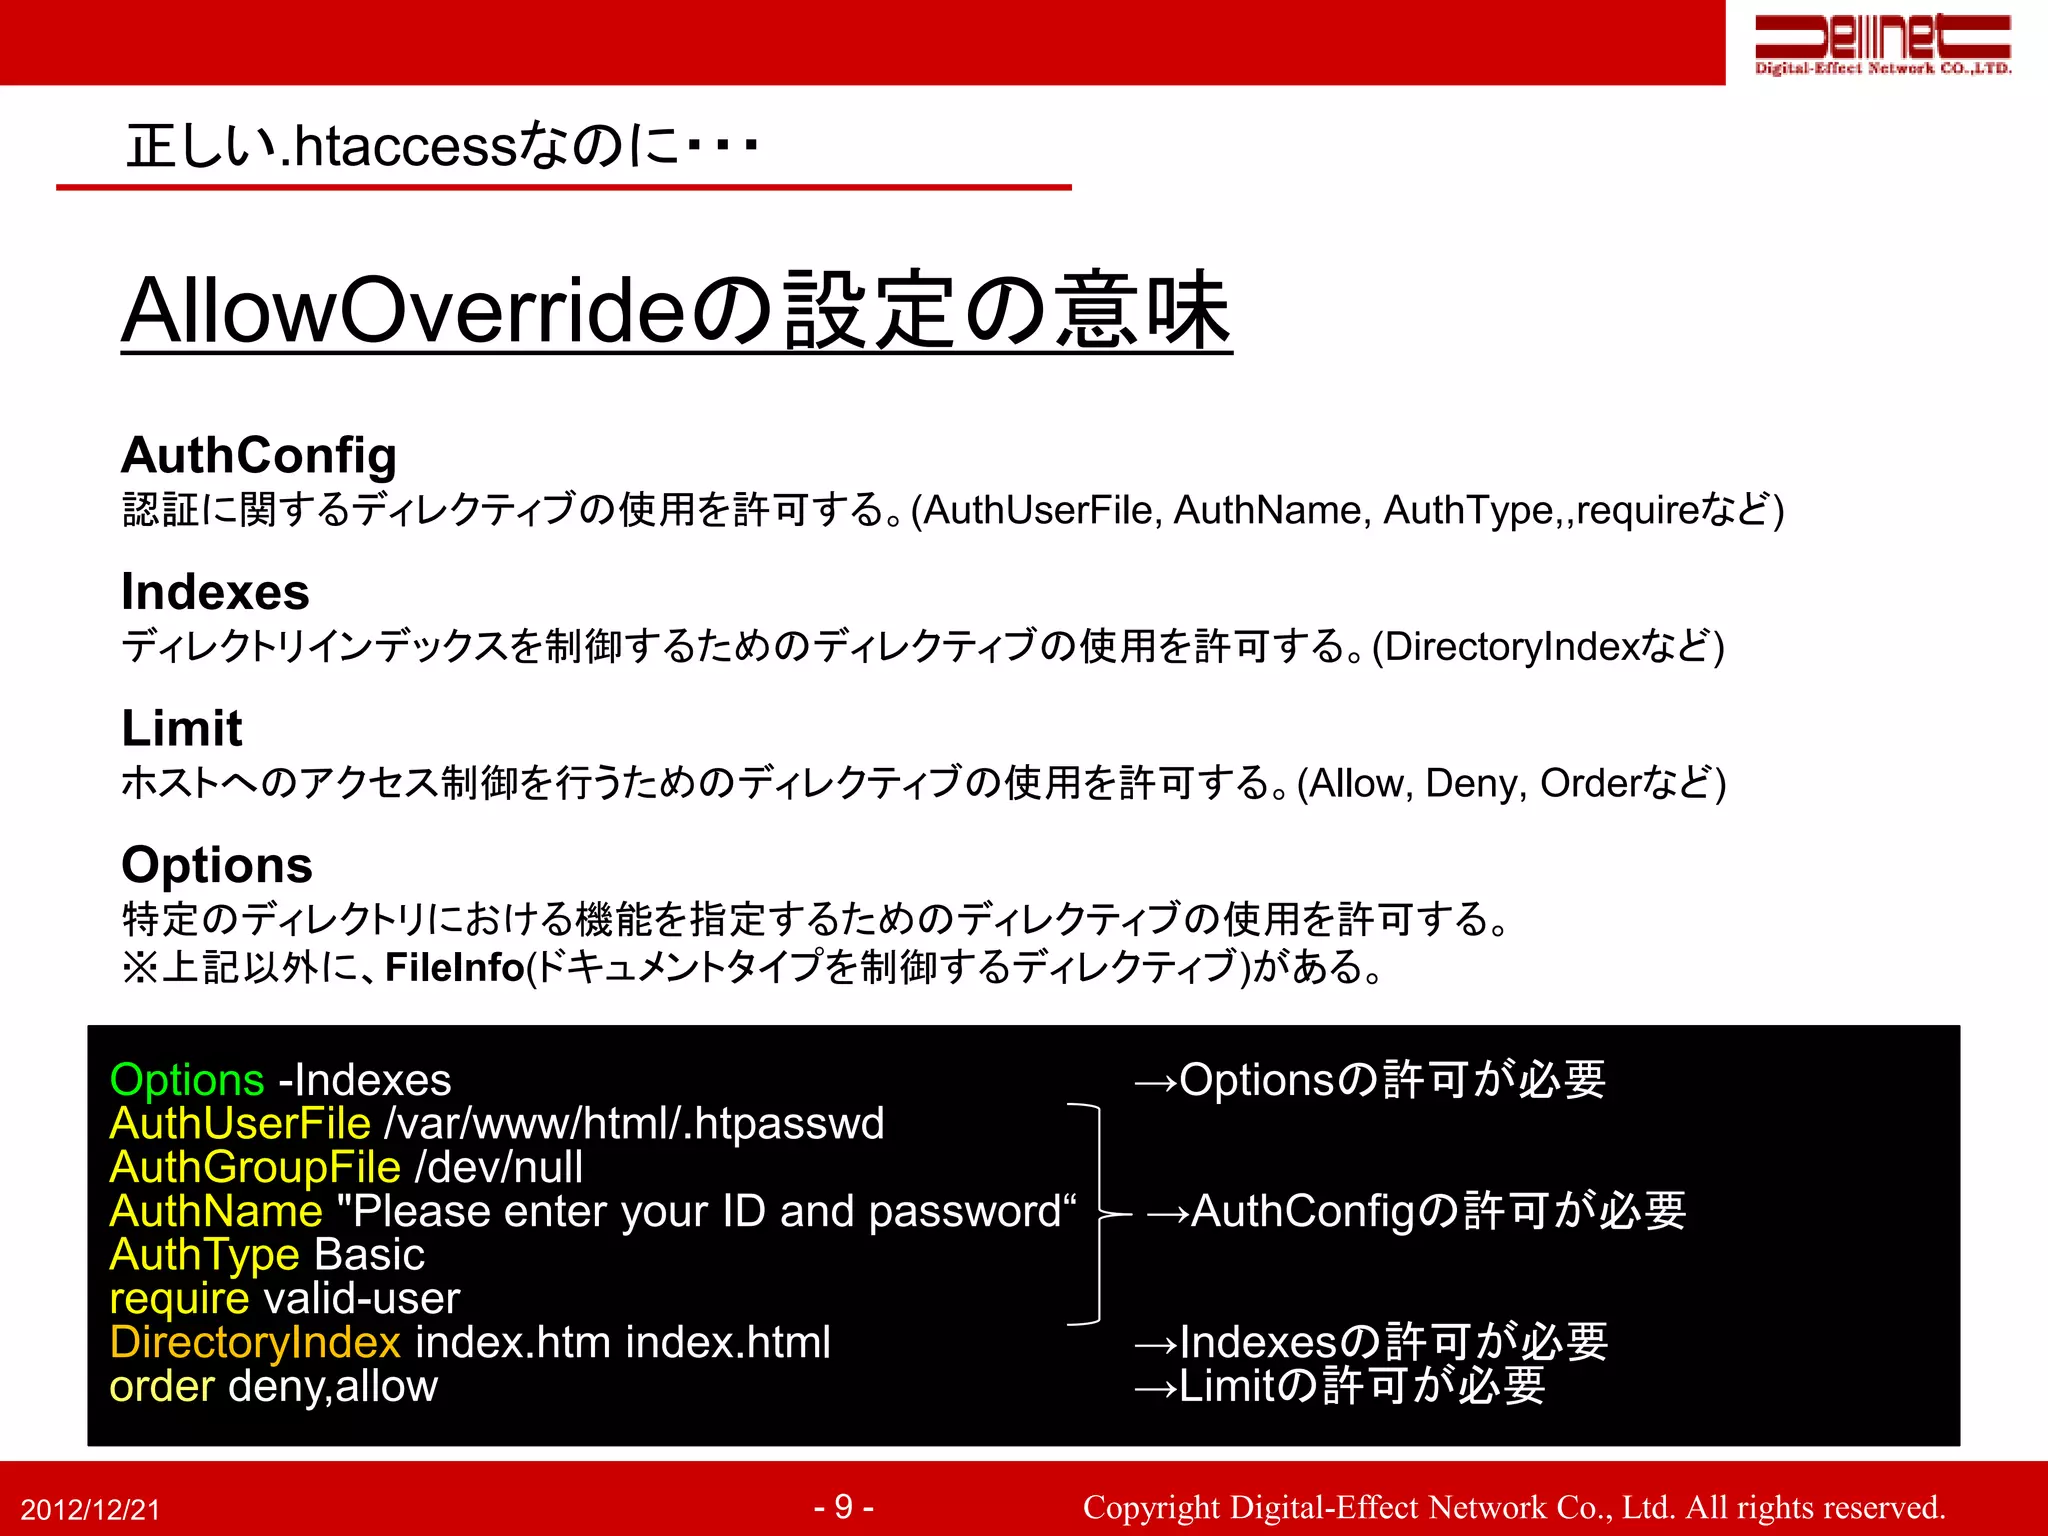
Task: Select the 'AuthGroupFile /dev/null' line
Action: 346,1167
